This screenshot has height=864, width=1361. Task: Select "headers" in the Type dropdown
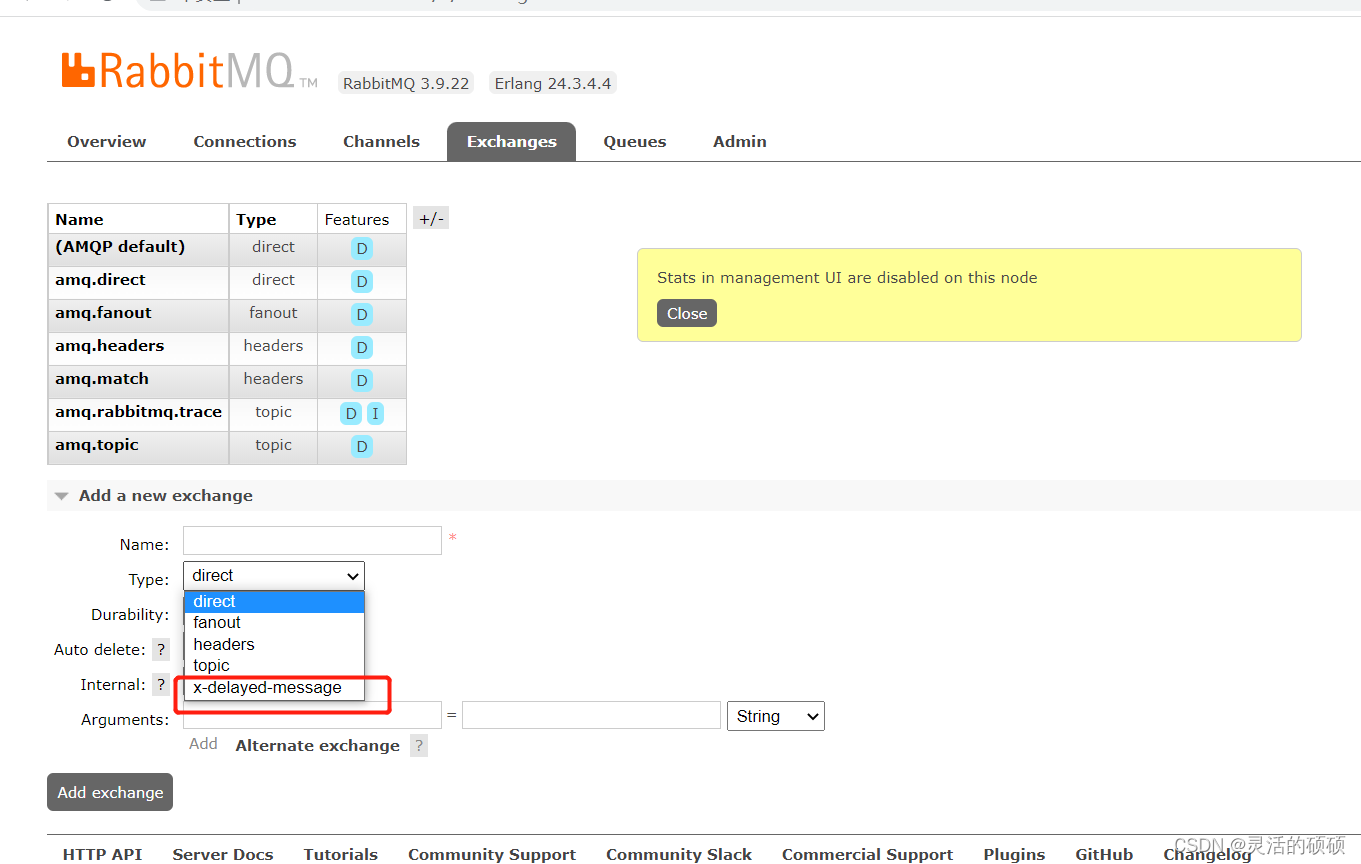(223, 644)
